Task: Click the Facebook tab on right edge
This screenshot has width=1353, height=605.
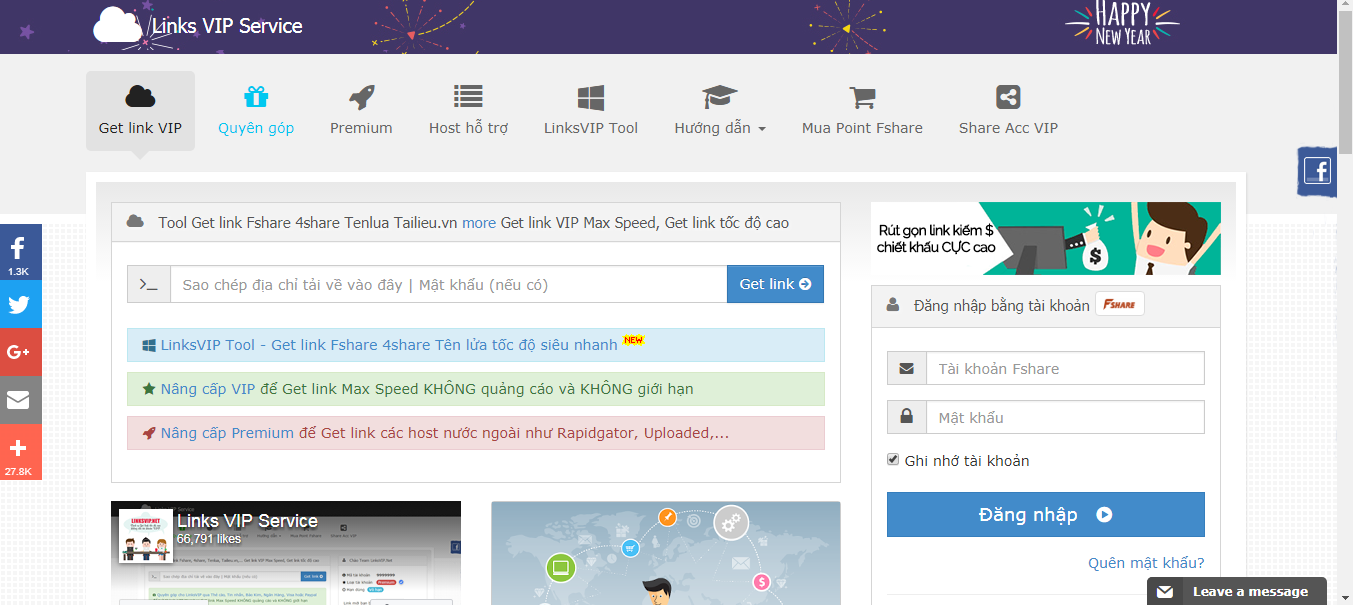Action: [x=1317, y=171]
